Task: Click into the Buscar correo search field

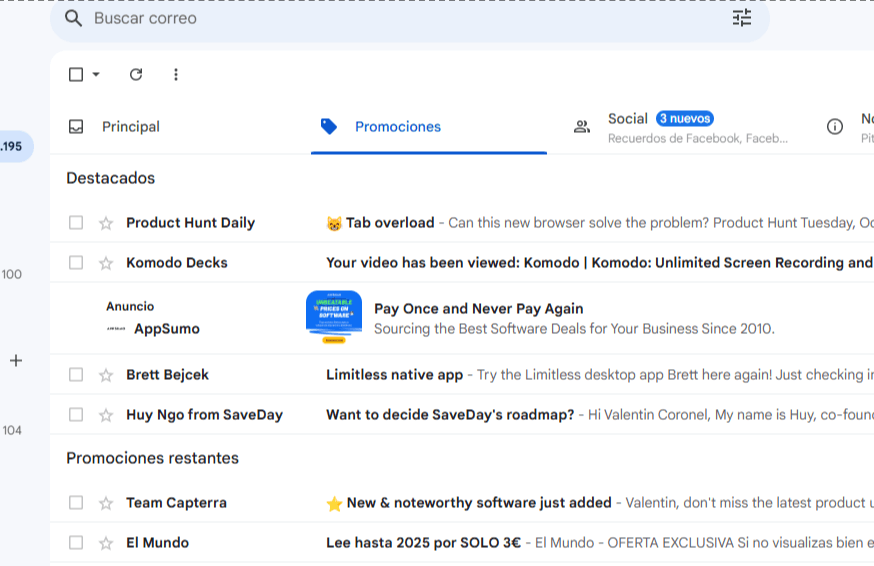Action: (x=410, y=18)
